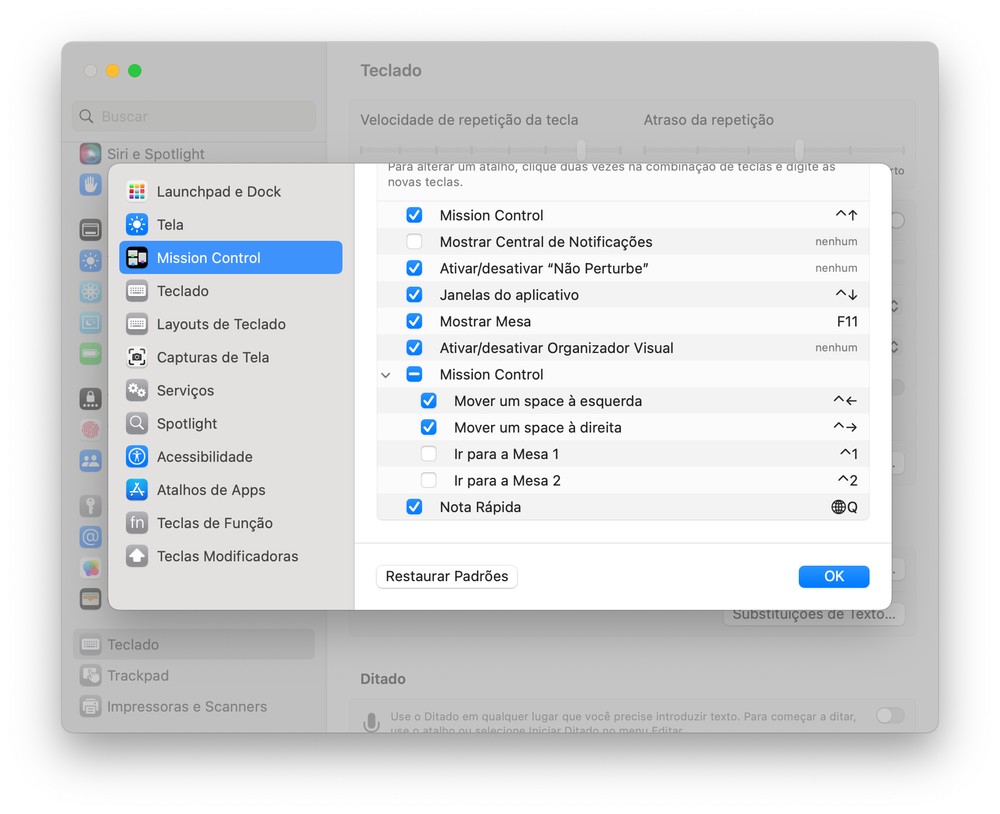Select the Tela sun icon
The width and height of the screenshot is (1000, 814).
click(x=137, y=224)
